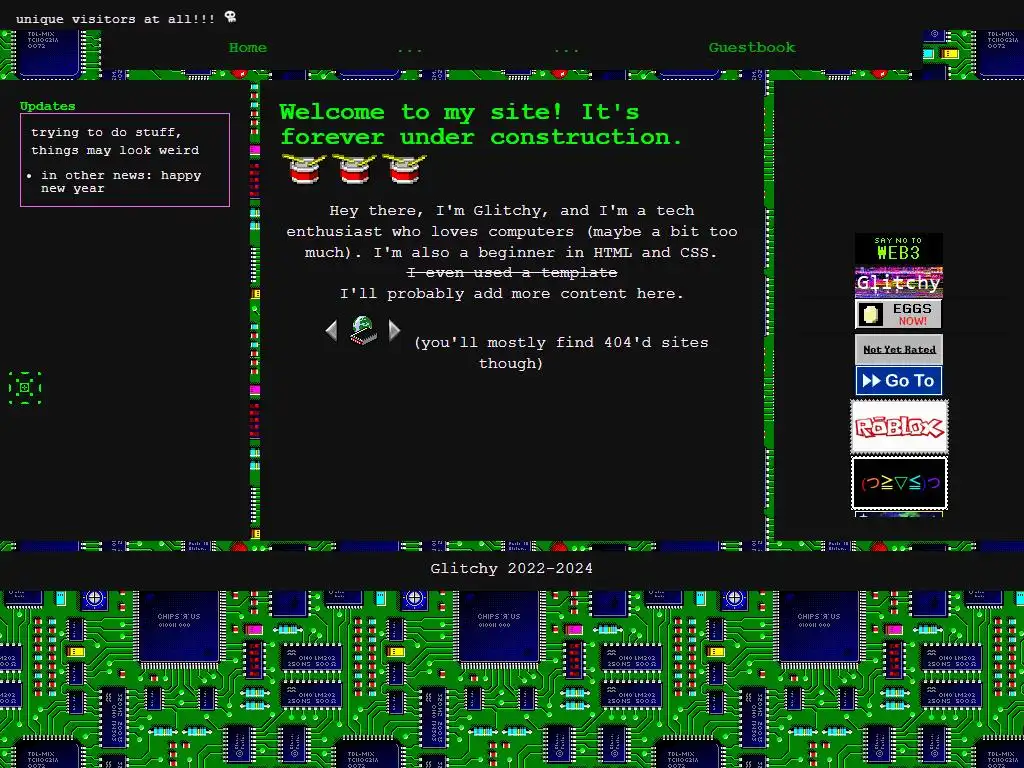1024x768 pixels.
Task: Open the Home navigation link
Action: point(248,48)
